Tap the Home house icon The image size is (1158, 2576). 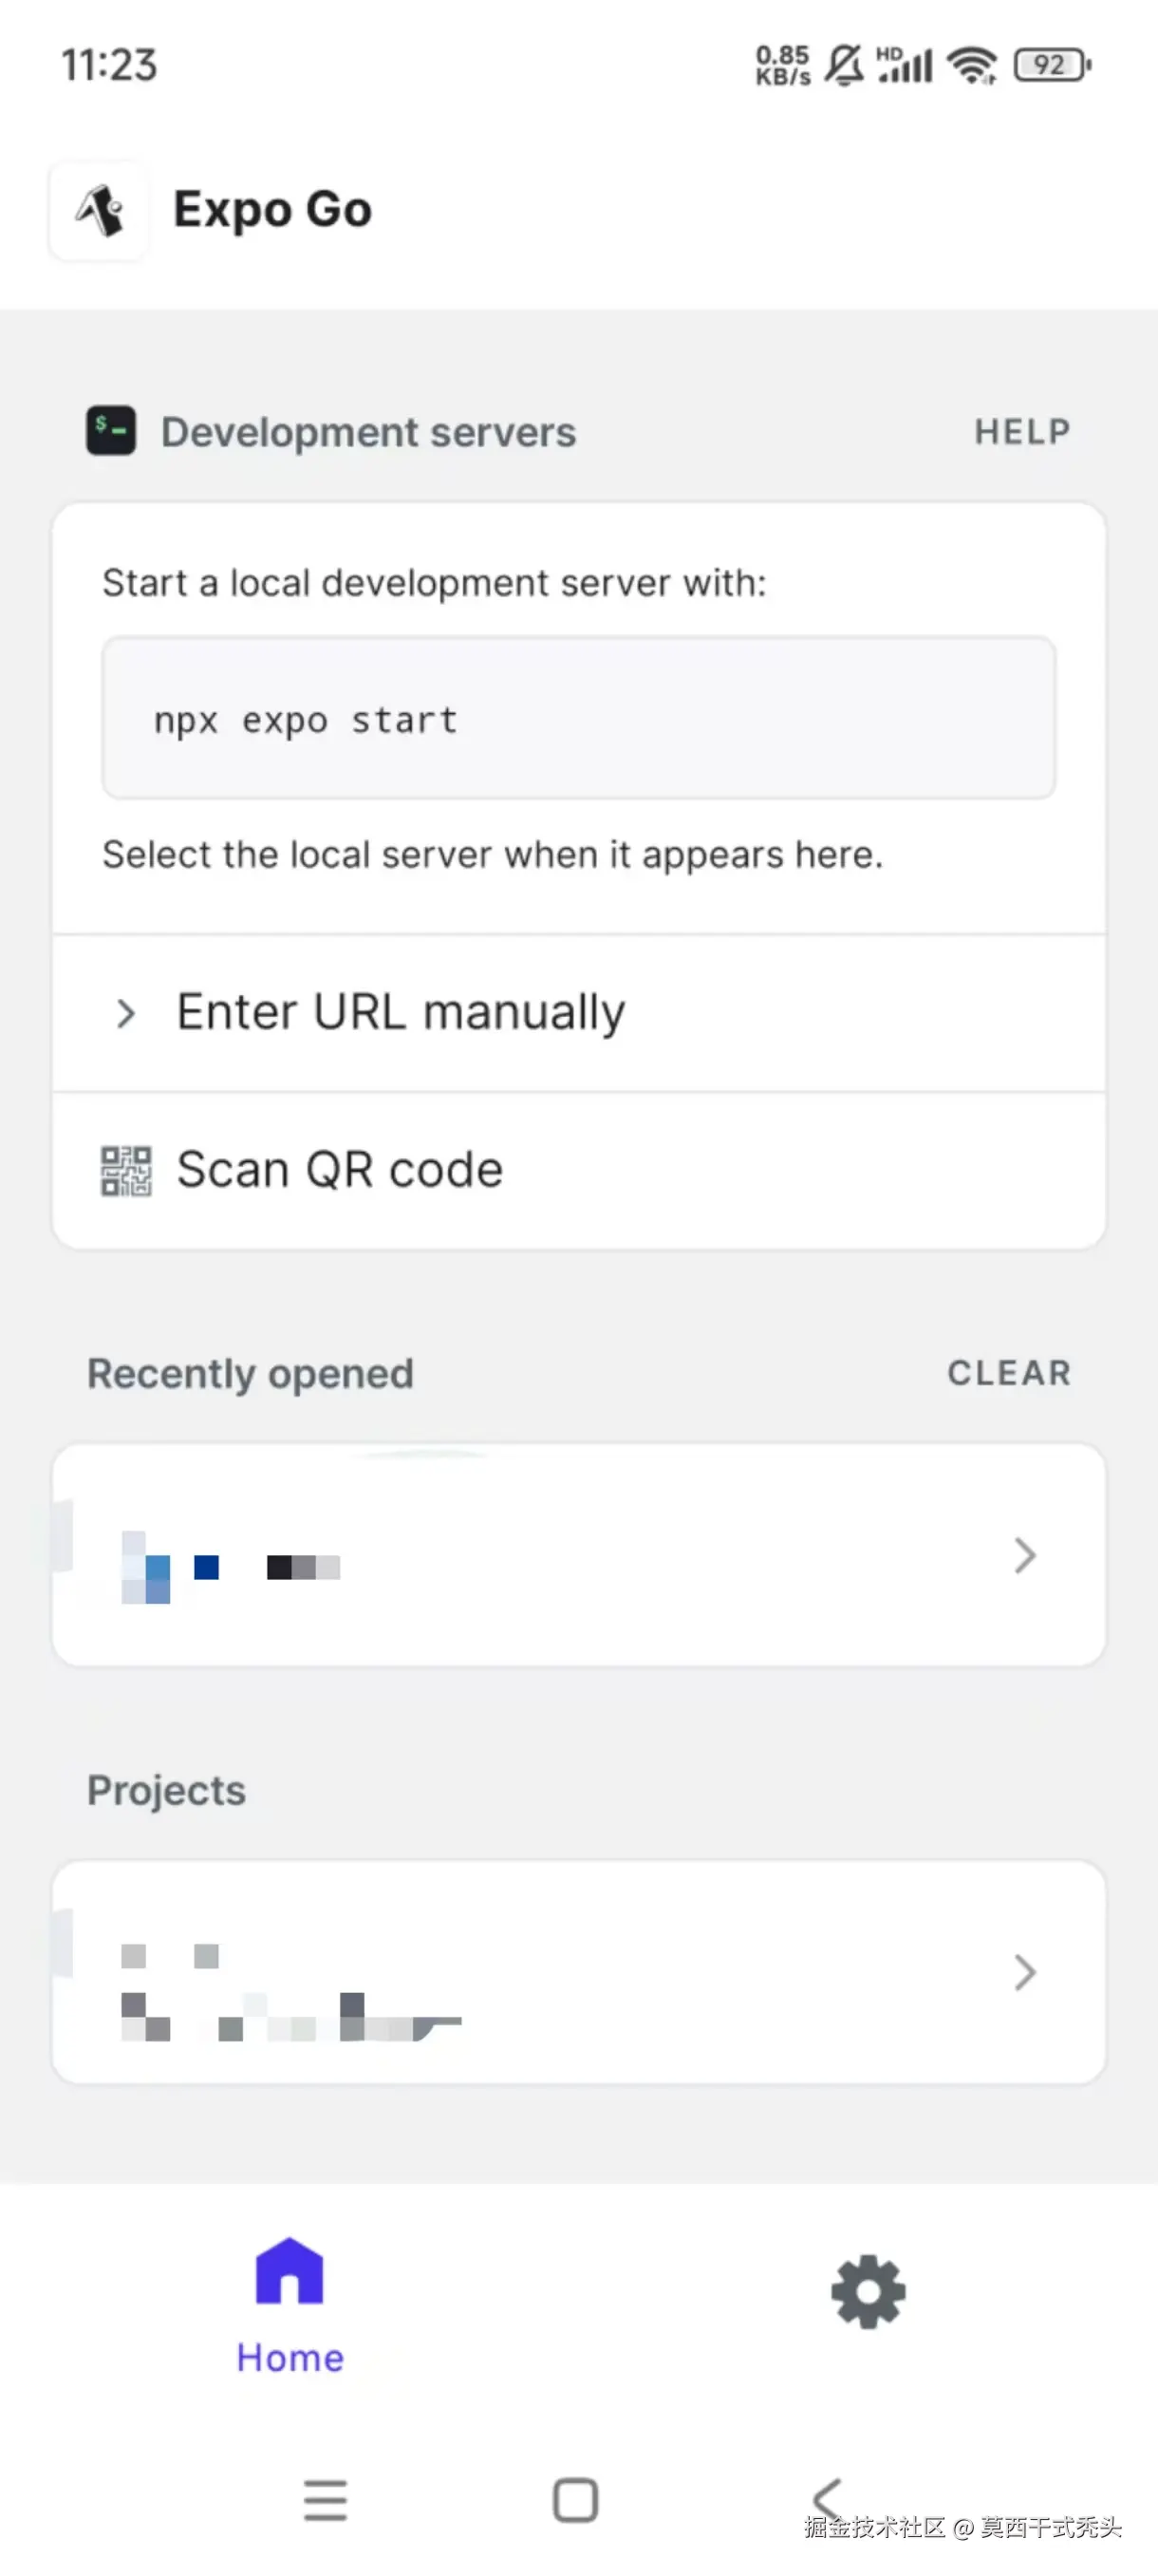[290, 2272]
